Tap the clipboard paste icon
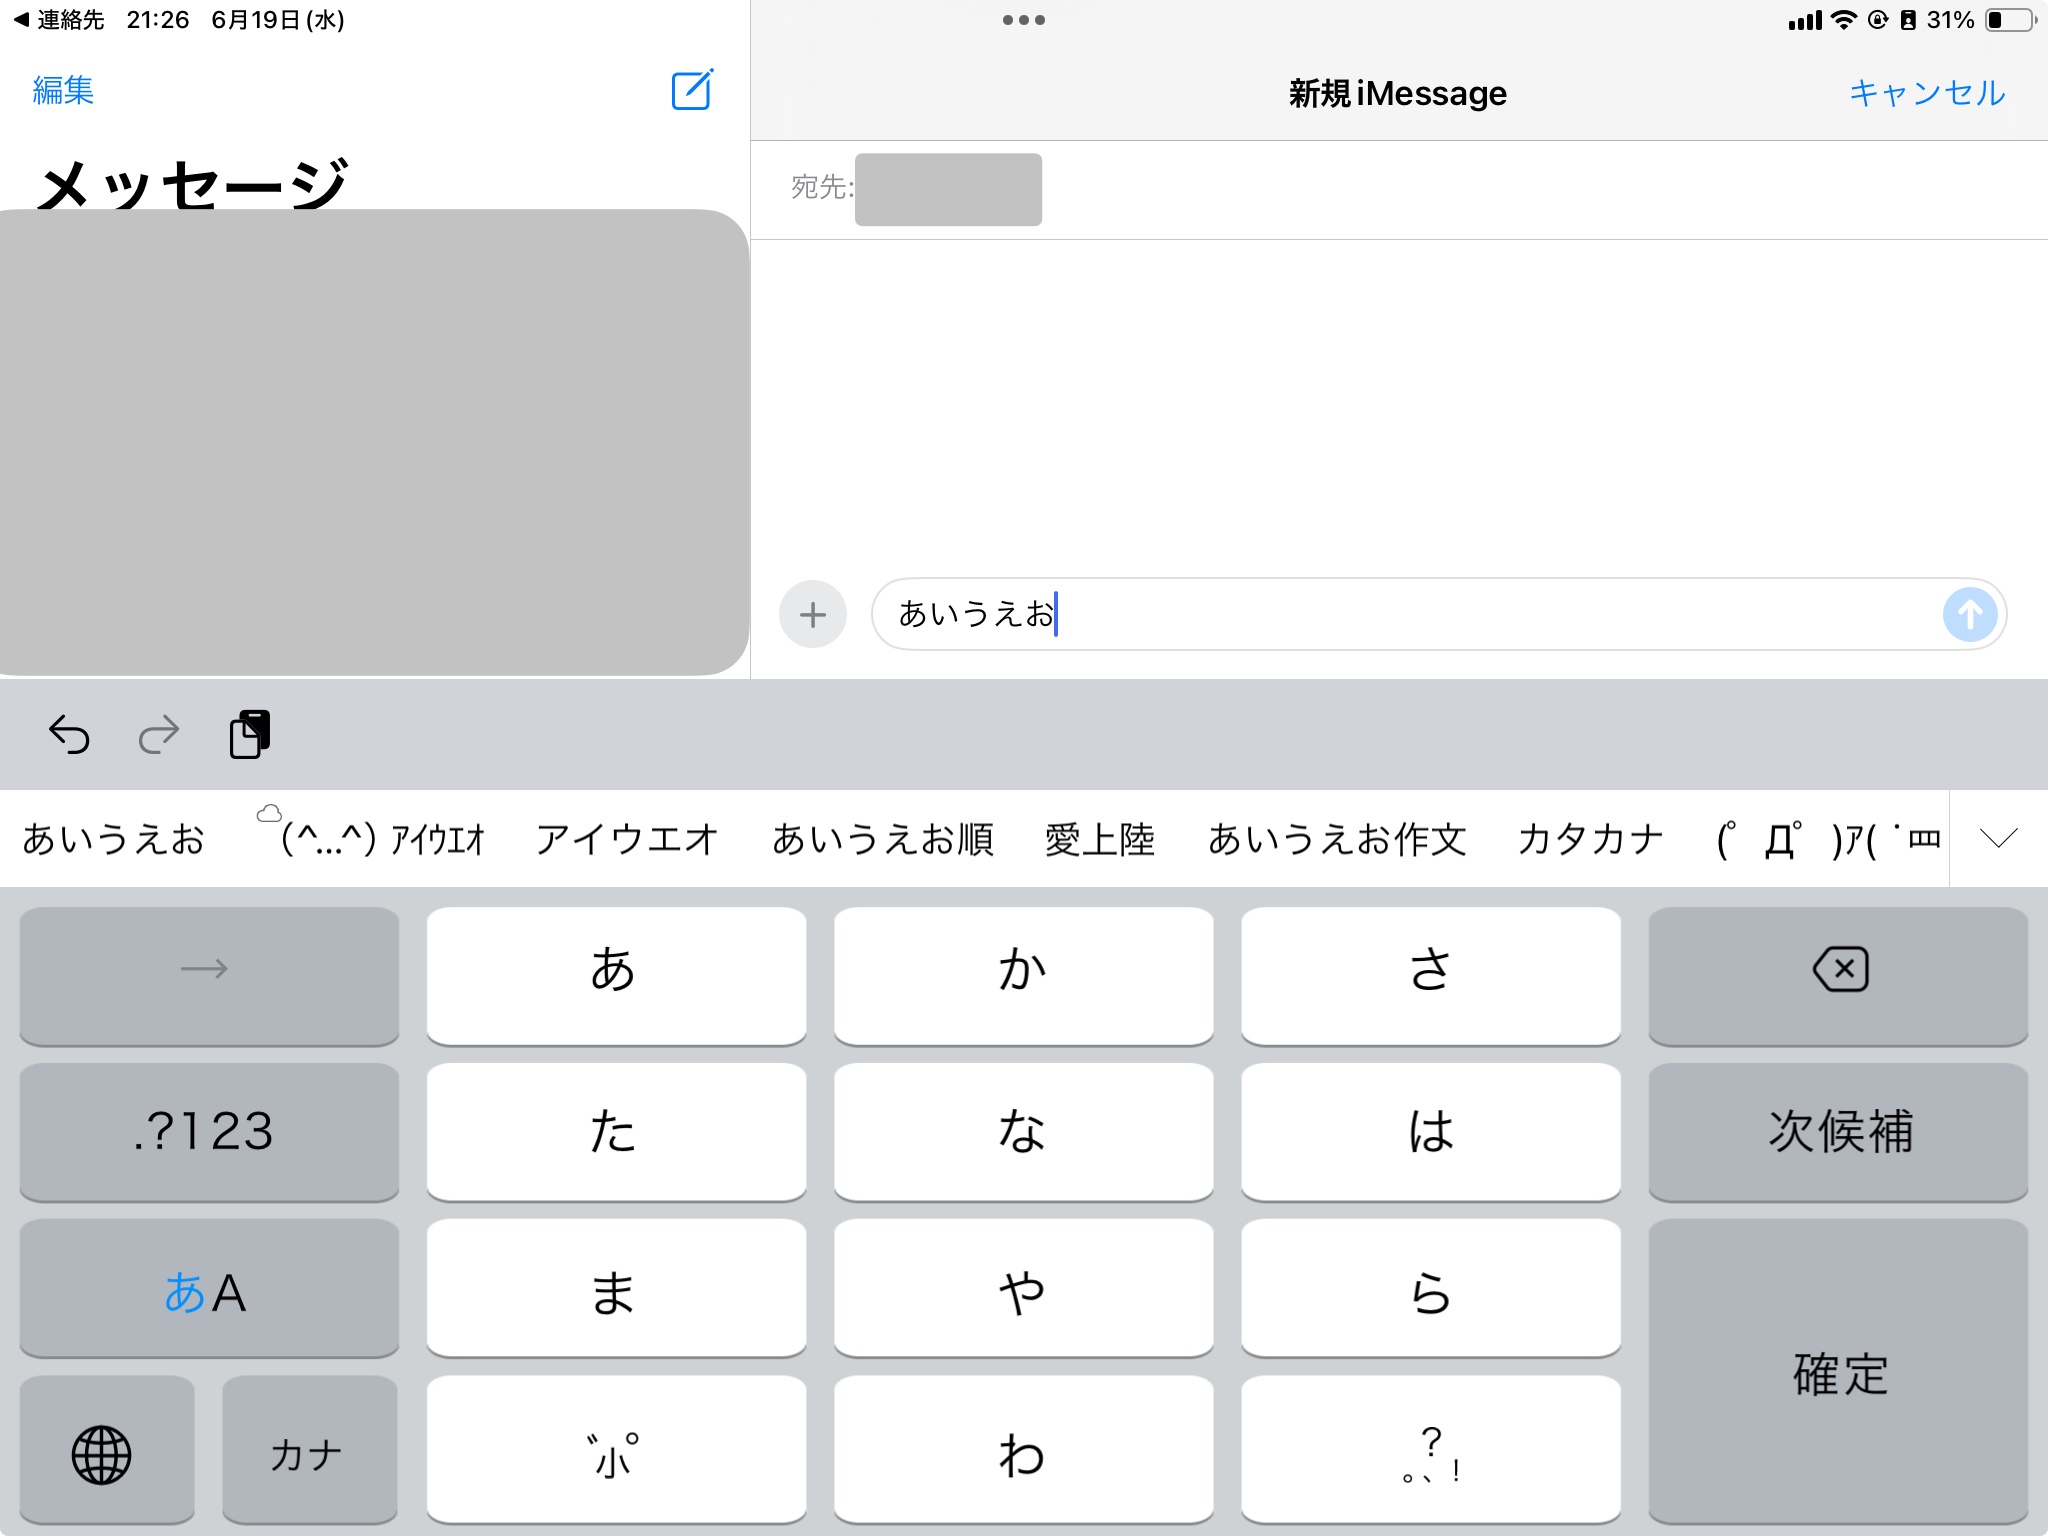The width and height of the screenshot is (2048, 1536). (x=250, y=735)
